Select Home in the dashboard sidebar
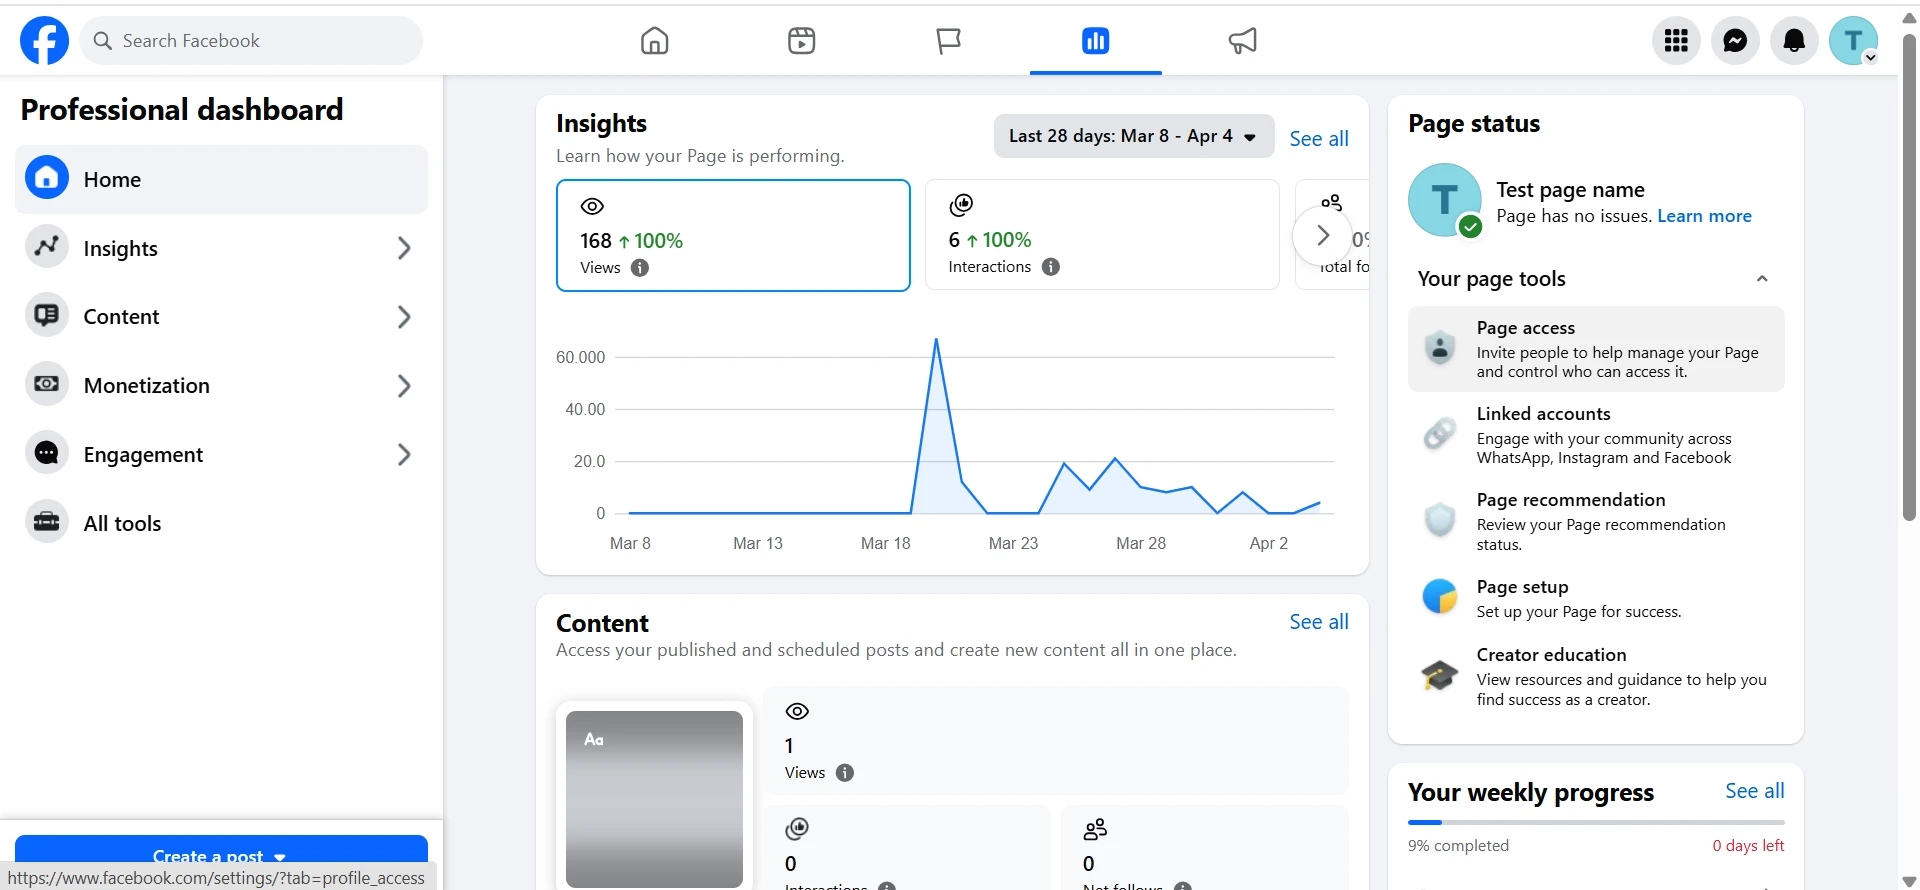The width and height of the screenshot is (1920, 890). pyautogui.click(x=221, y=179)
